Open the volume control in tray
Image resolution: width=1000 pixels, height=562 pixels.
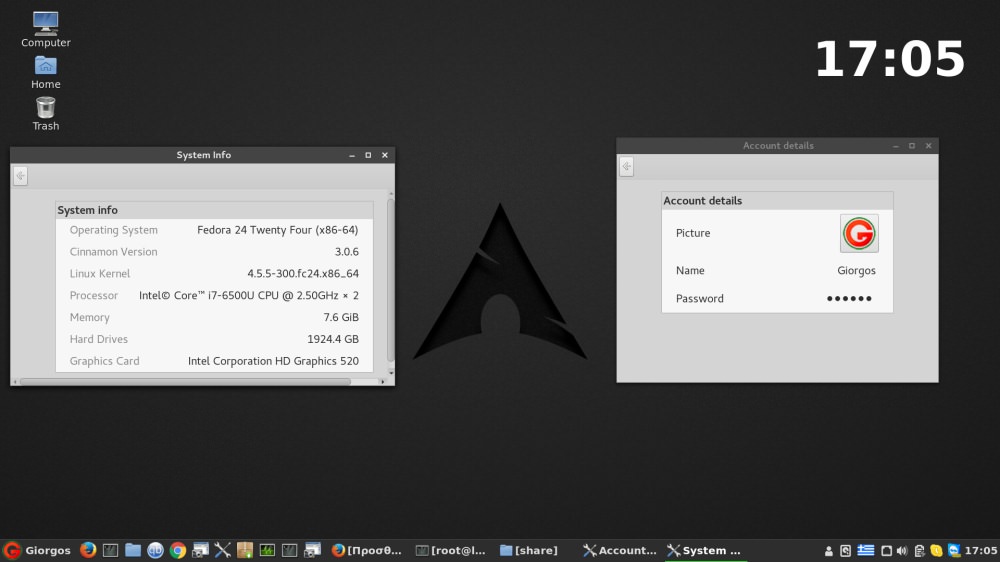pos(902,550)
